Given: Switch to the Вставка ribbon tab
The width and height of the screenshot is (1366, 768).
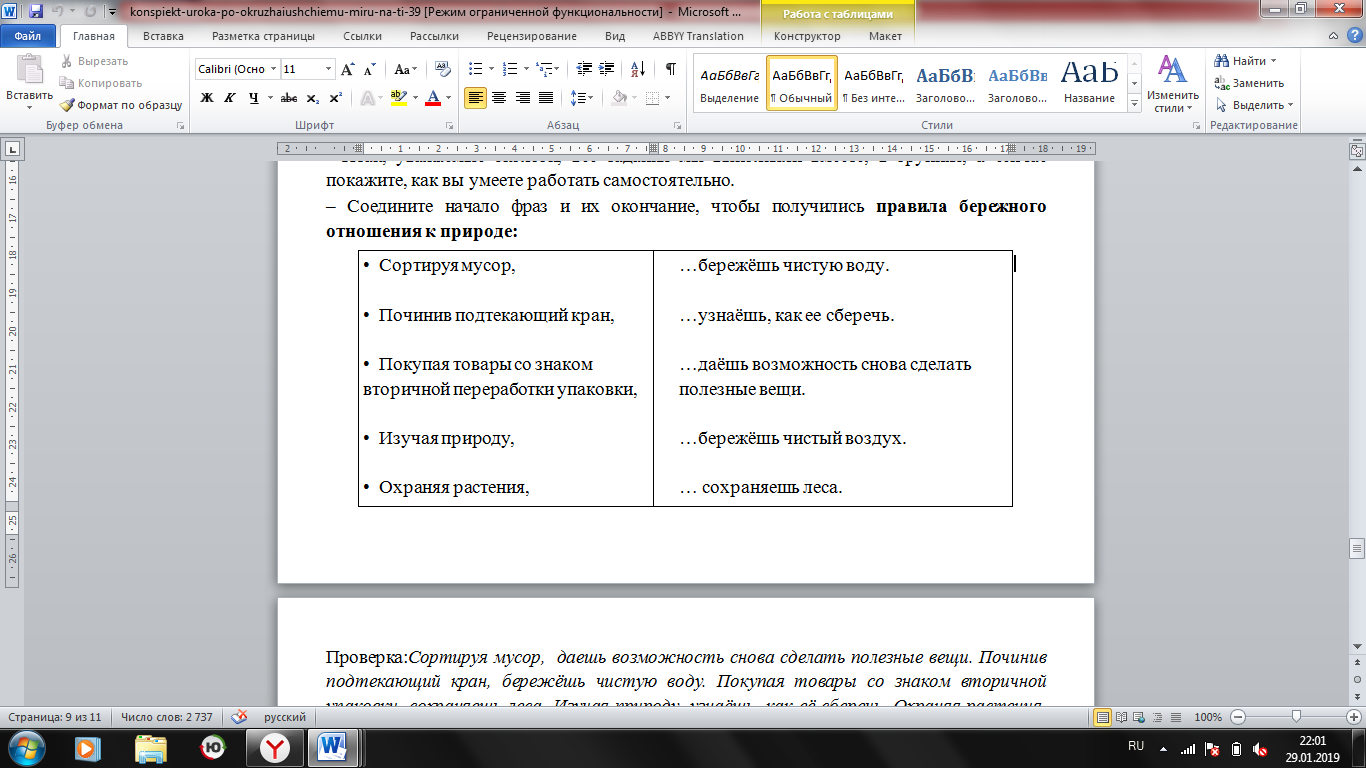Looking at the screenshot, I should [163, 36].
